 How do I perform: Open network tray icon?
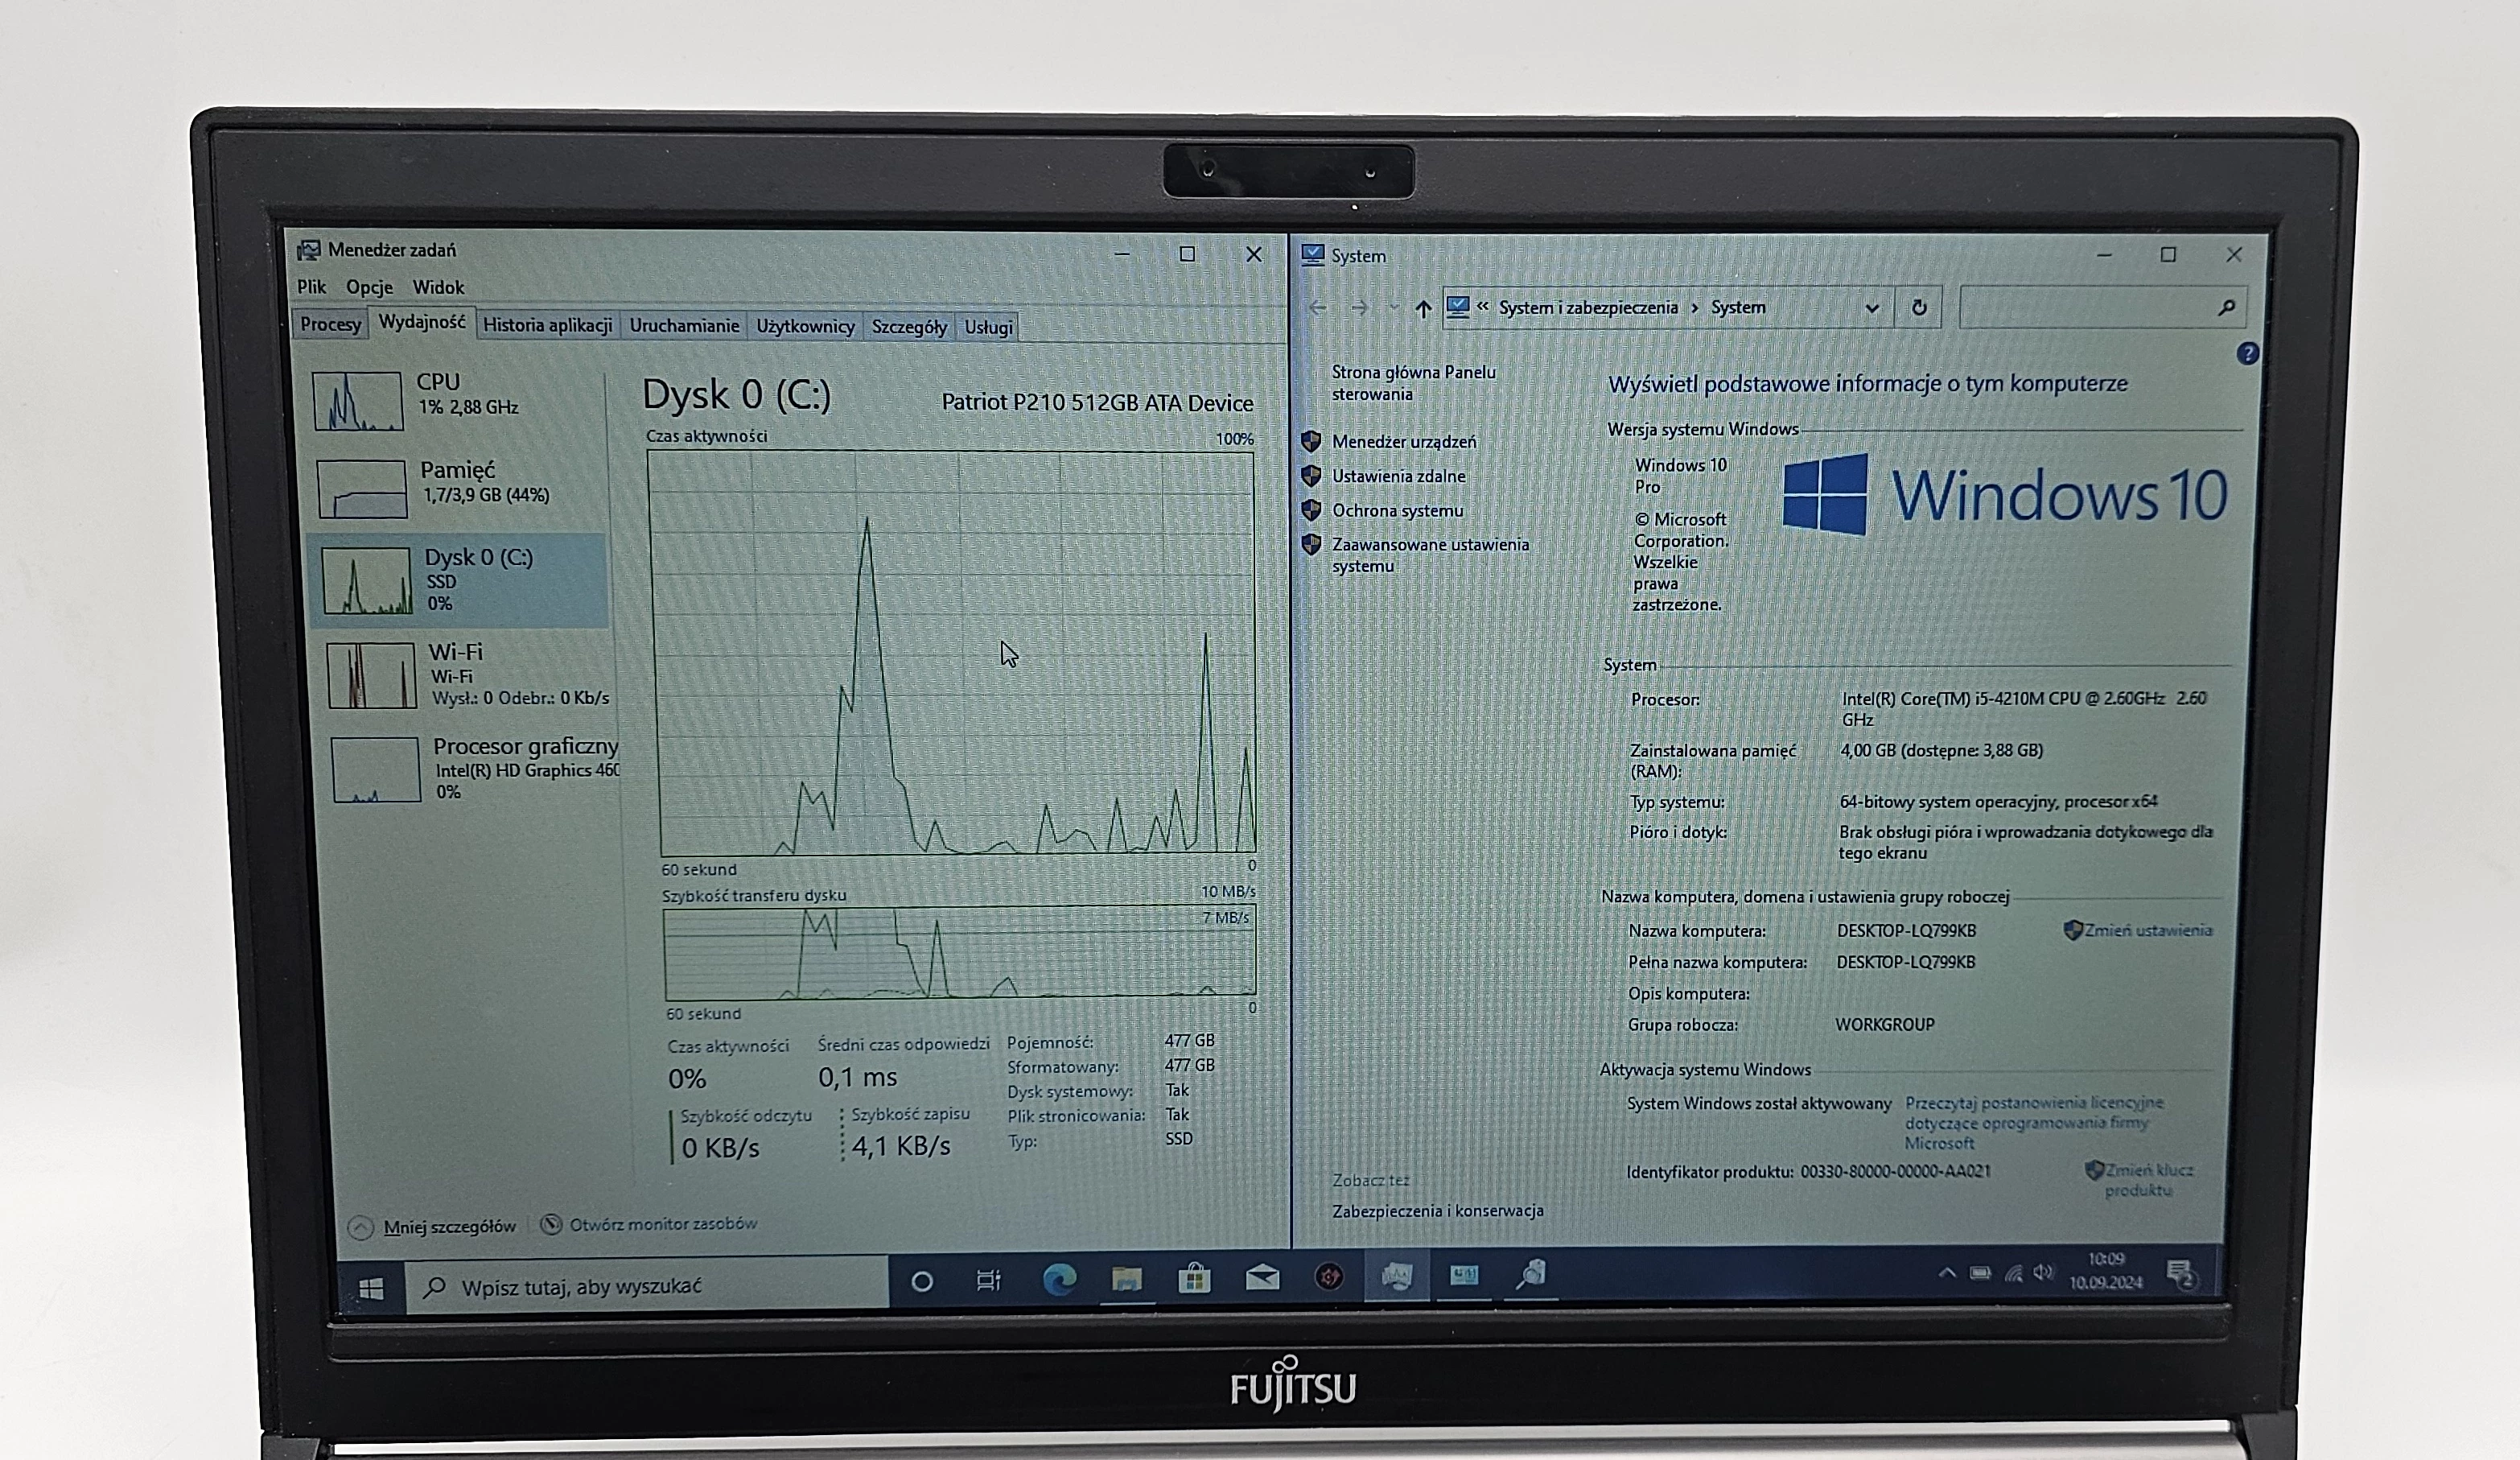point(2013,1272)
